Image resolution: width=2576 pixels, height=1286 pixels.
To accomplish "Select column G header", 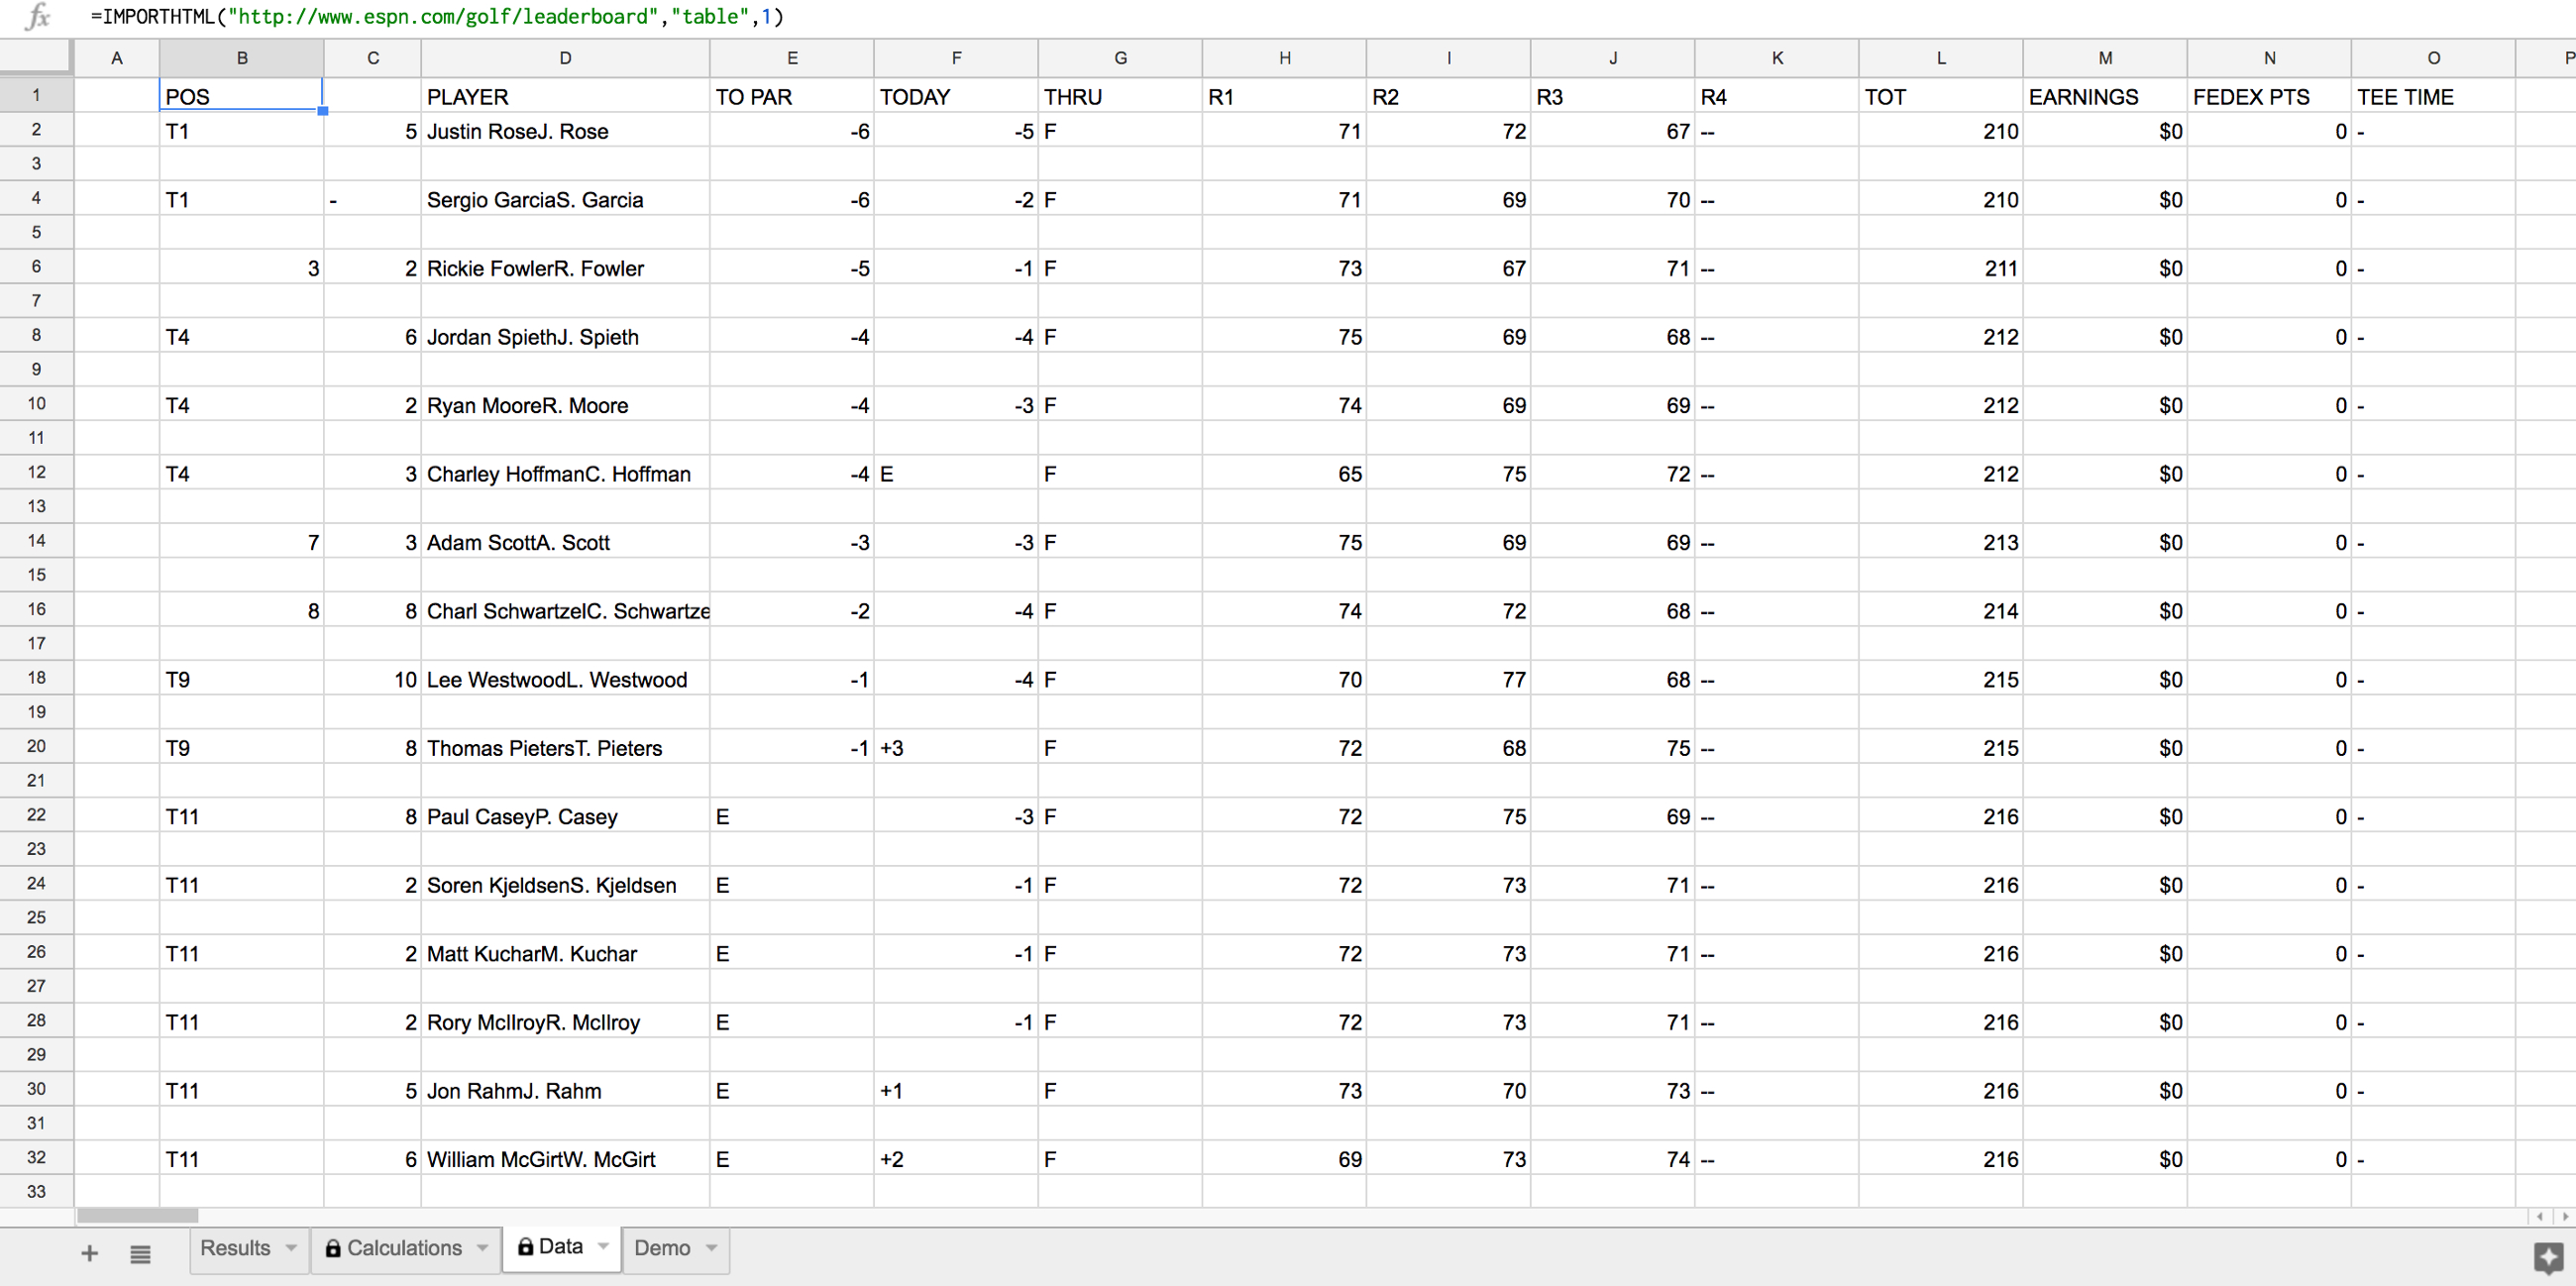I will coord(1120,58).
